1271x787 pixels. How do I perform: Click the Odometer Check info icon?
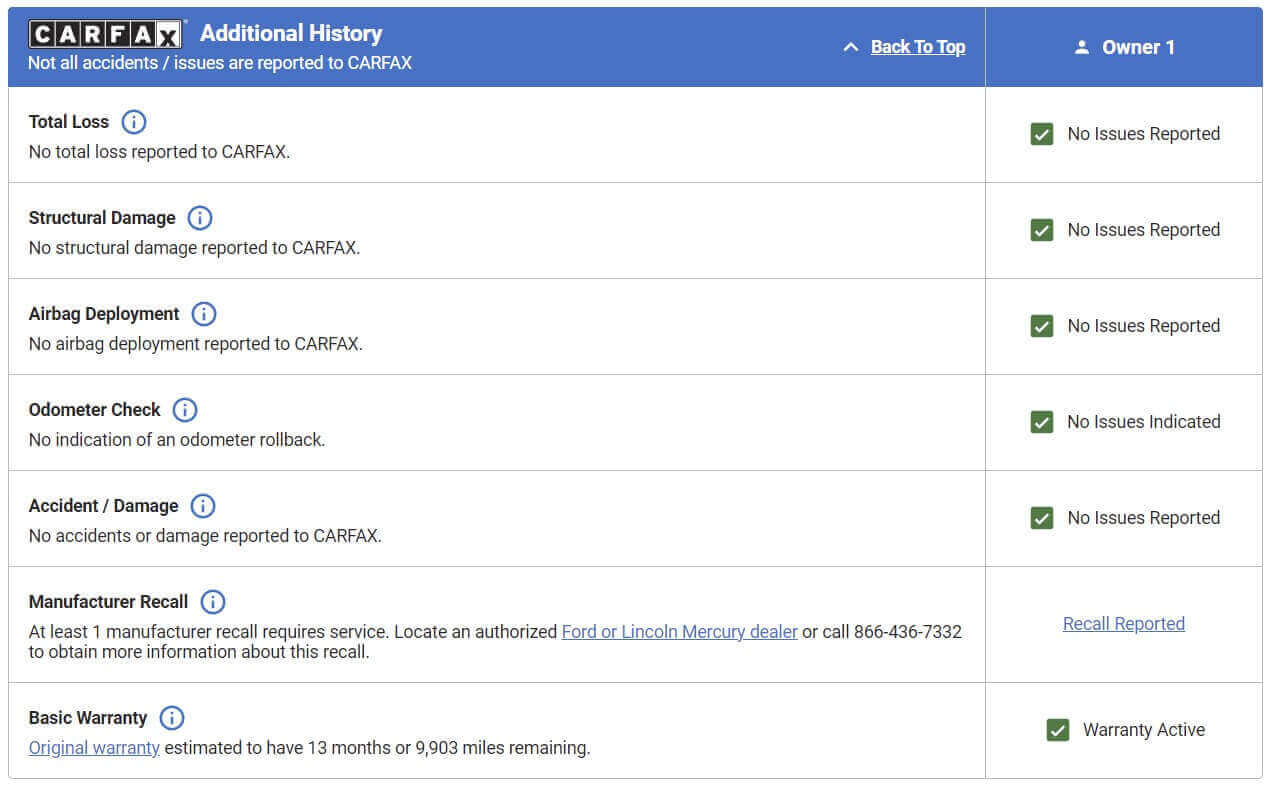coord(184,410)
